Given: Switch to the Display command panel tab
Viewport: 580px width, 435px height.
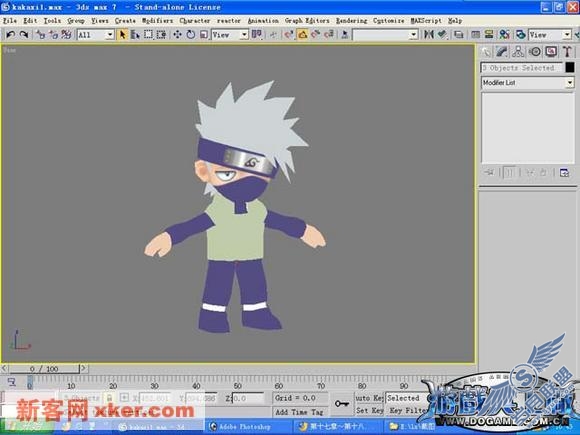Looking at the screenshot, I should pyautogui.click(x=551, y=52).
